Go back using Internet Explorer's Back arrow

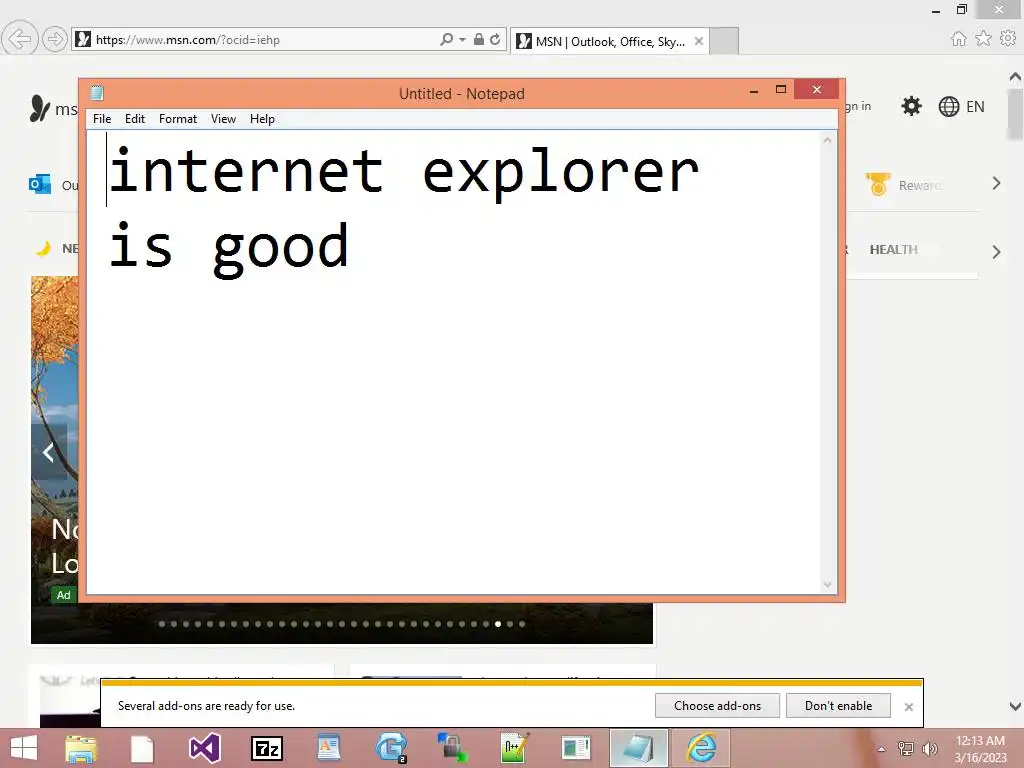(x=20, y=39)
